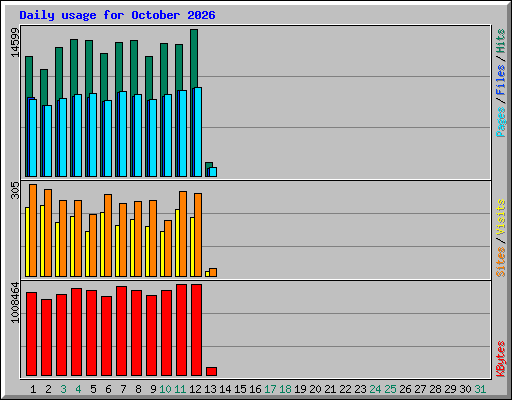Click green weekend day 4 label
Image resolution: width=512 pixels, height=400 pixels.
[78, 389]
